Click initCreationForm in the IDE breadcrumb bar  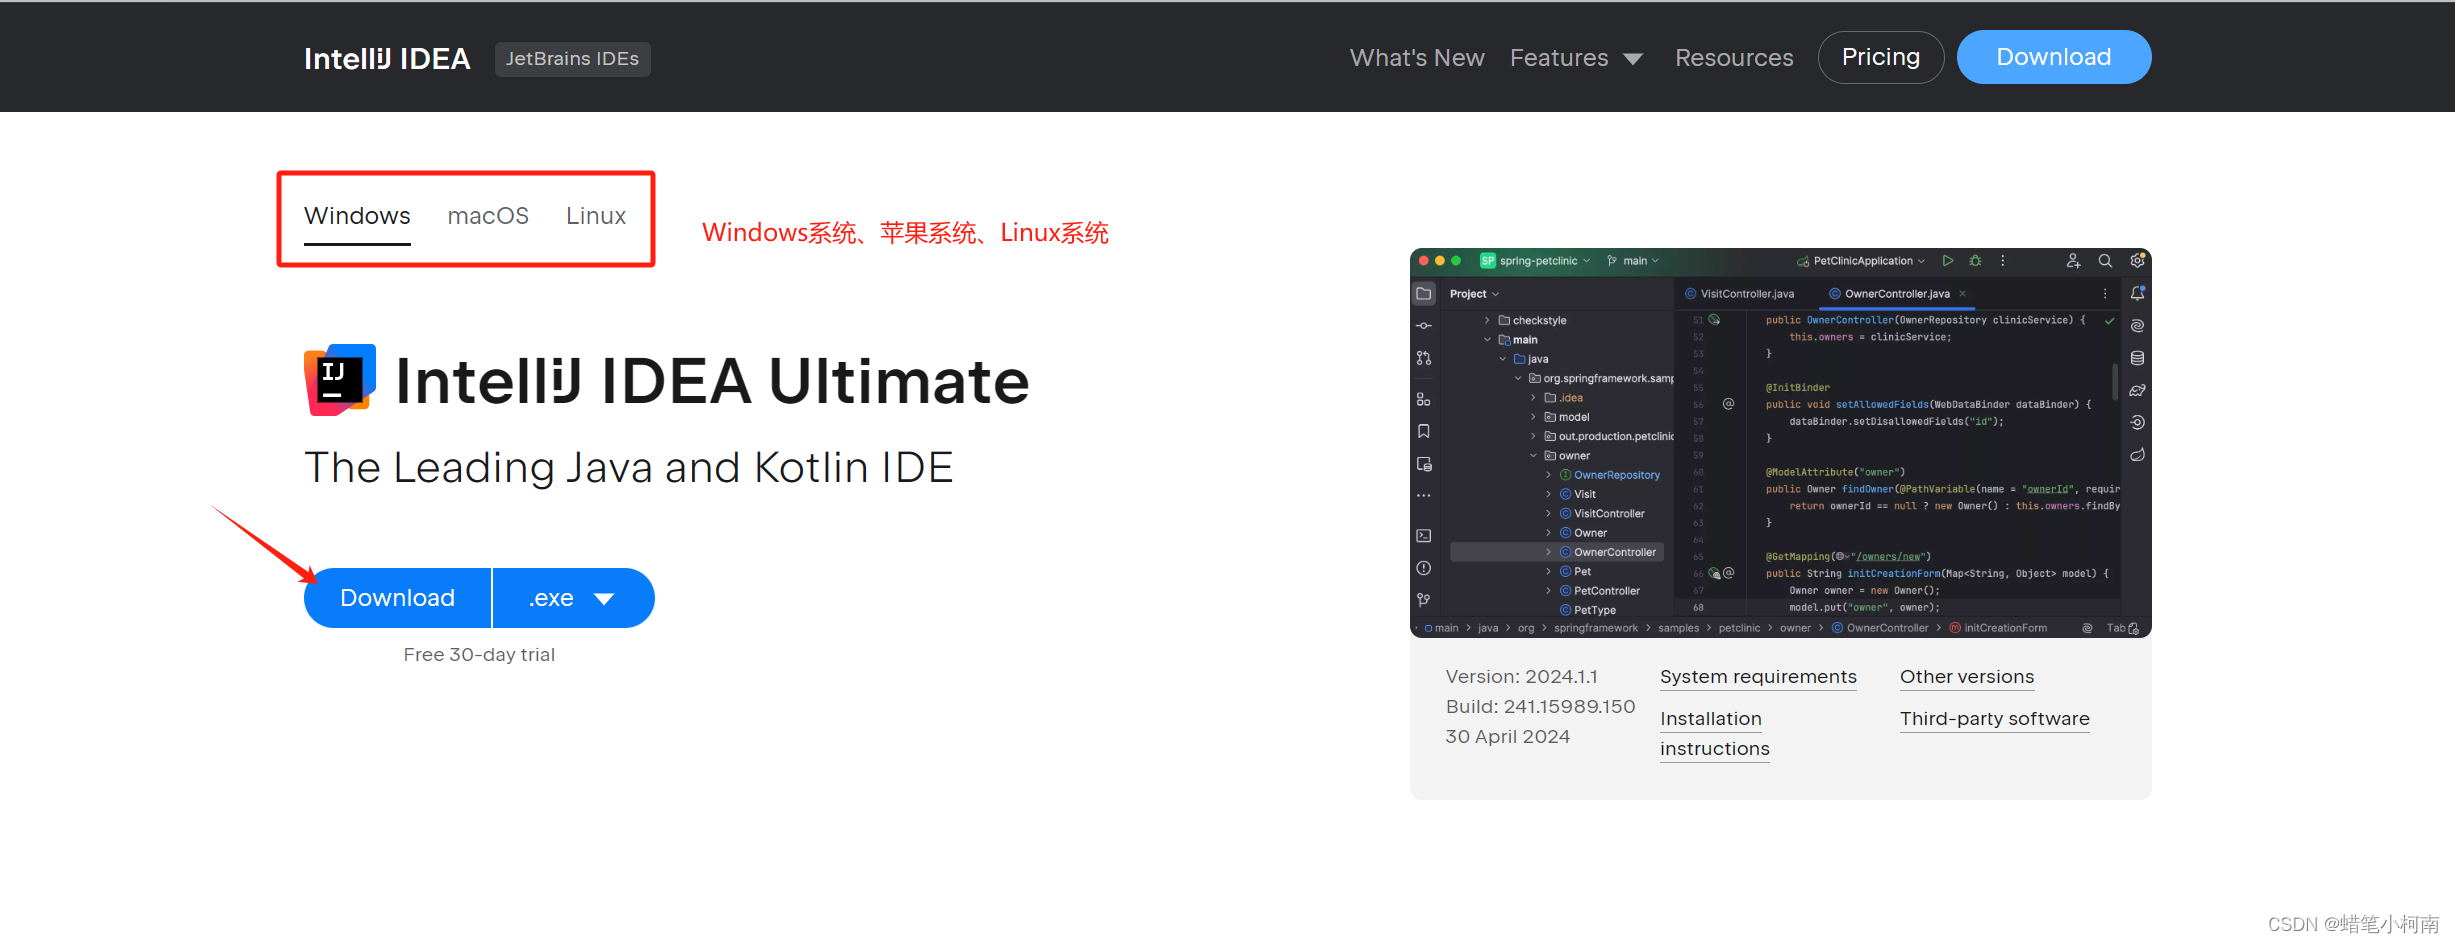[1998, 628]
